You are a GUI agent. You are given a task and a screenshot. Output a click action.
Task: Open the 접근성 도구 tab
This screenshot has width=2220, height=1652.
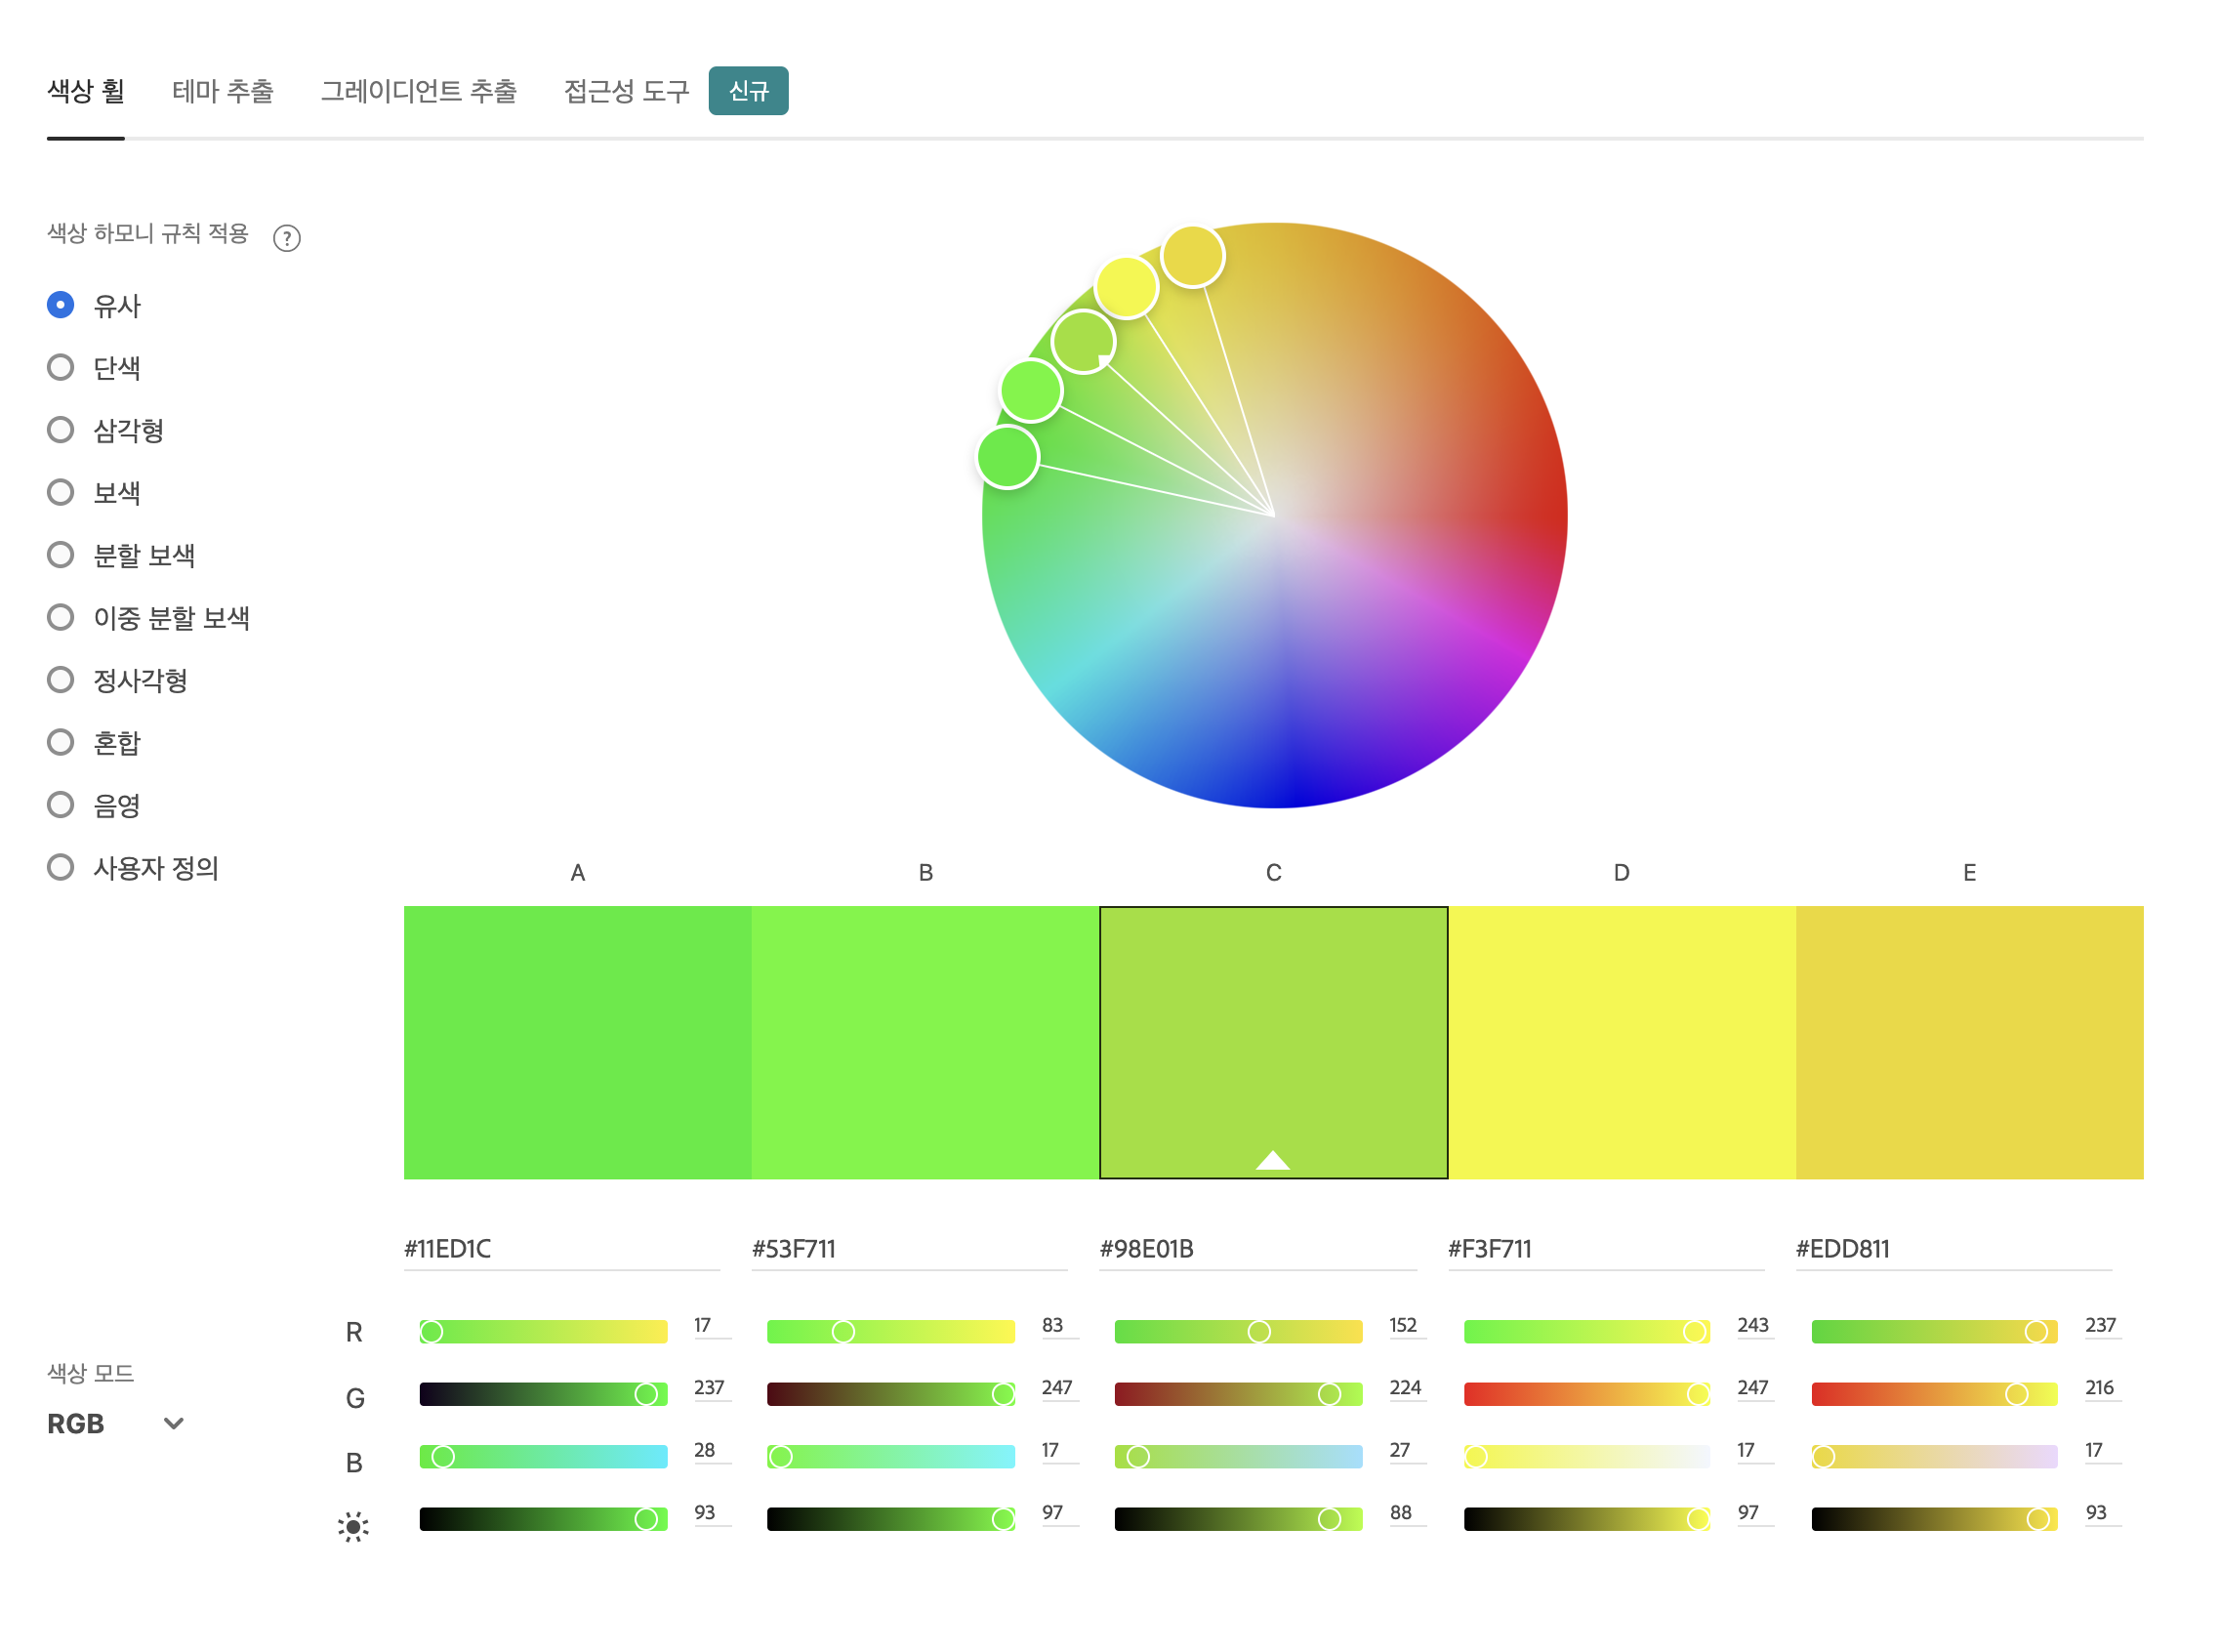click(626, 91)
